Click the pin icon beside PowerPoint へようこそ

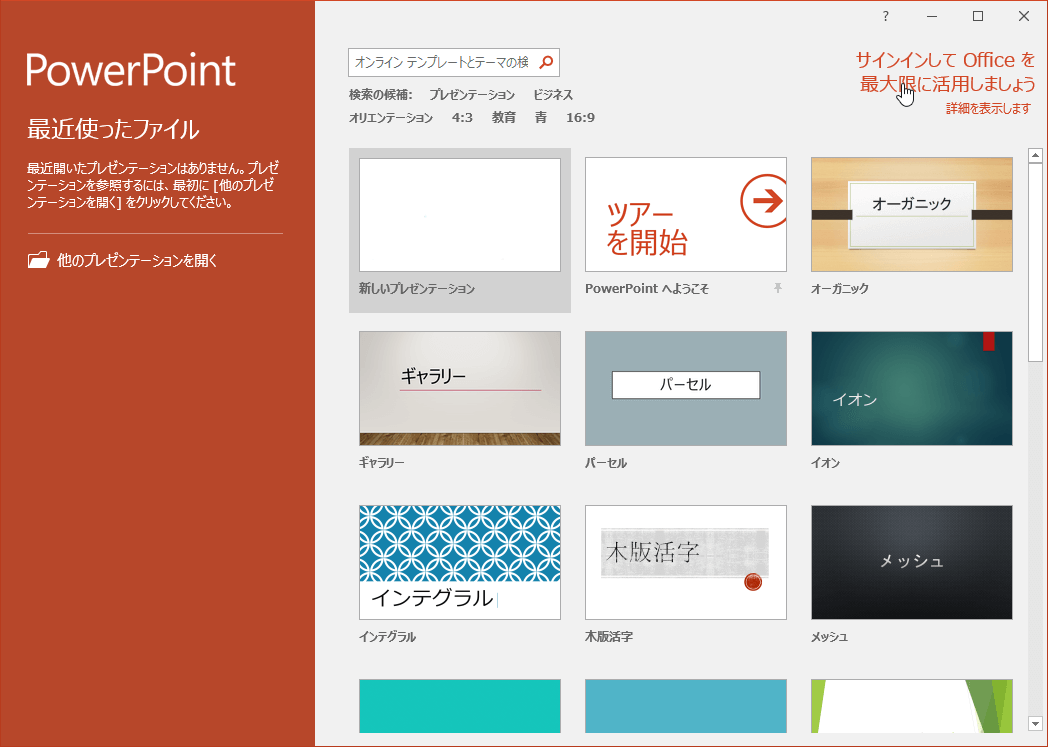click(x=777, y=288)
